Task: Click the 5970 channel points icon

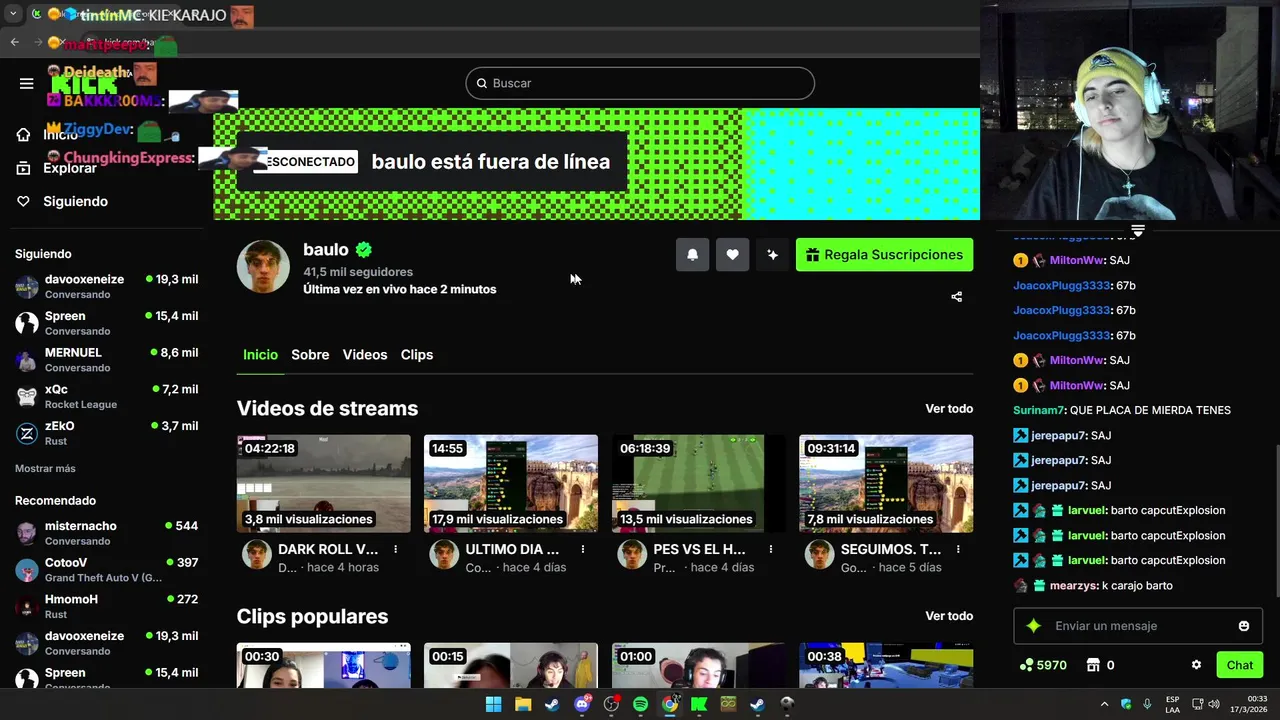Action: click(x=1026, y=665)
